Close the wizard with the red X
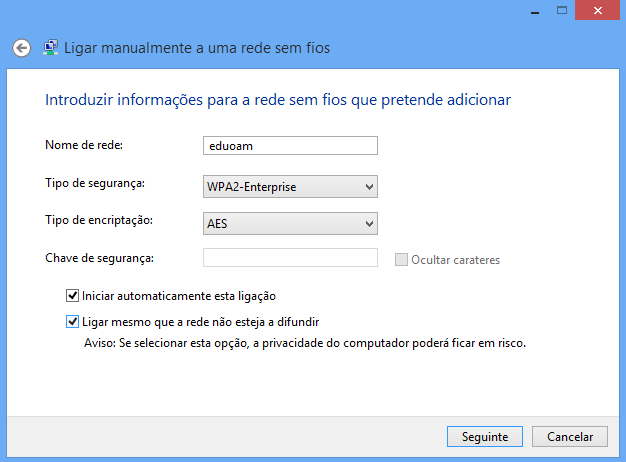The height and width of the screenshot is (462, 626). 597,10
